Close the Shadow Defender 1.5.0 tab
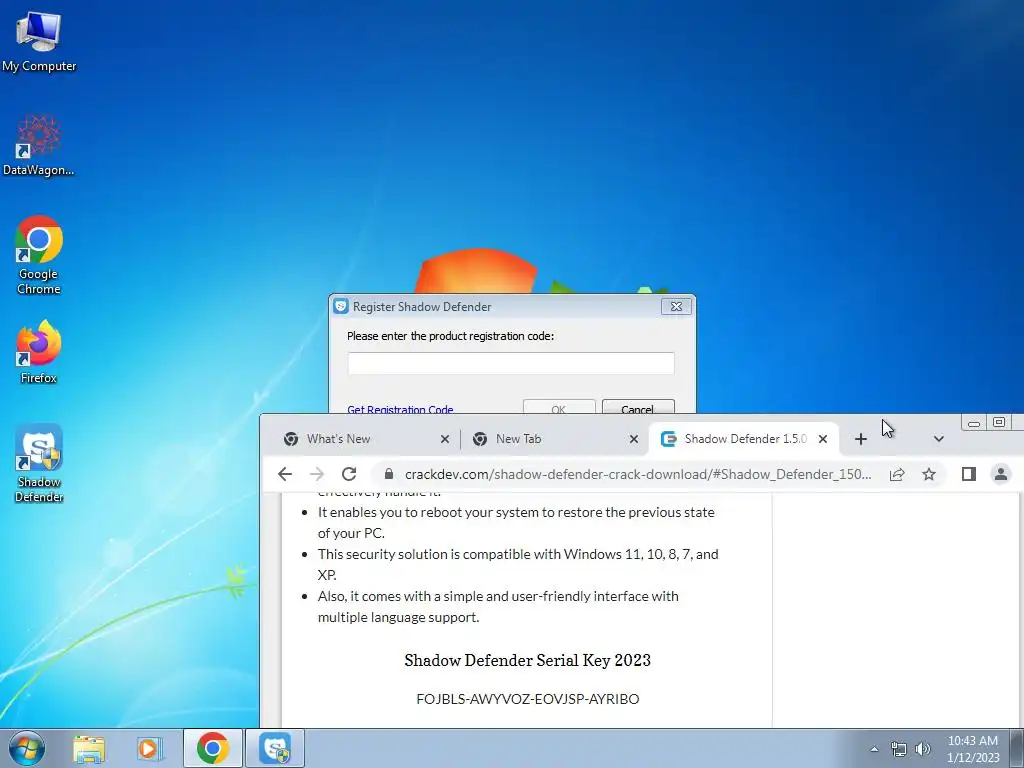 pos(823,439)
